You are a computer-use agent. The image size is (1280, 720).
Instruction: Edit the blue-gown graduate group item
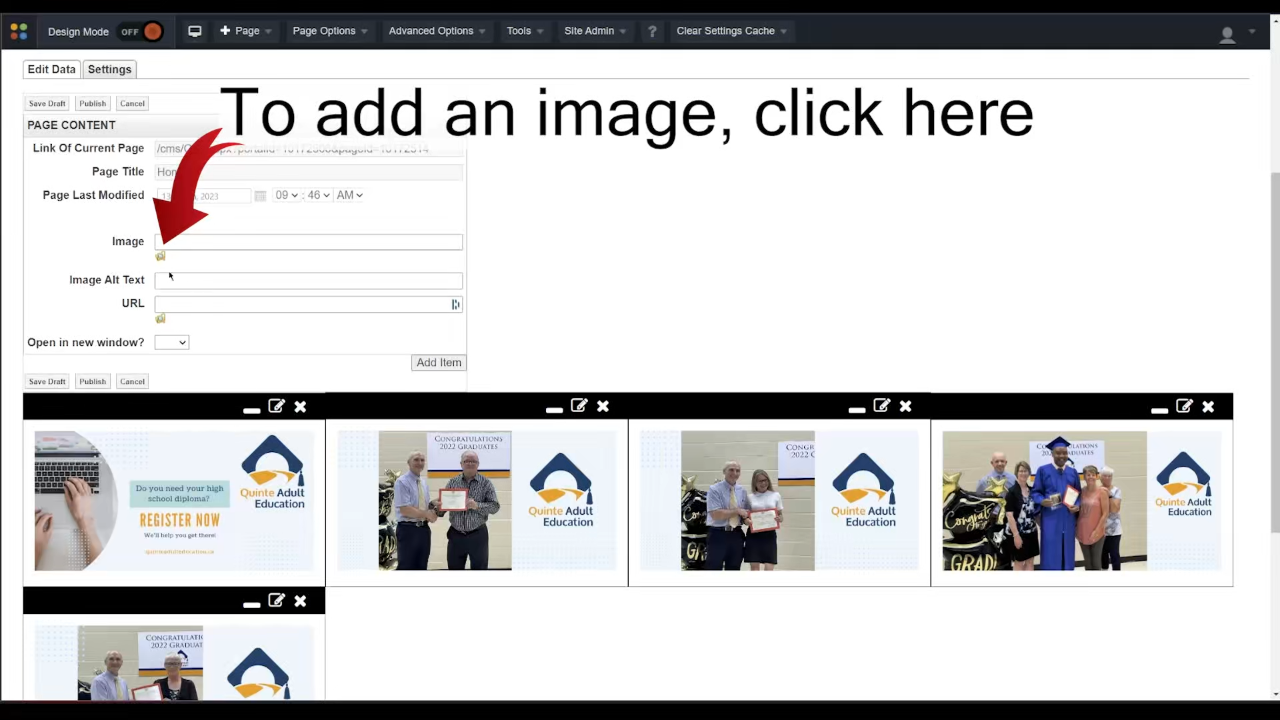[1184, 406]
